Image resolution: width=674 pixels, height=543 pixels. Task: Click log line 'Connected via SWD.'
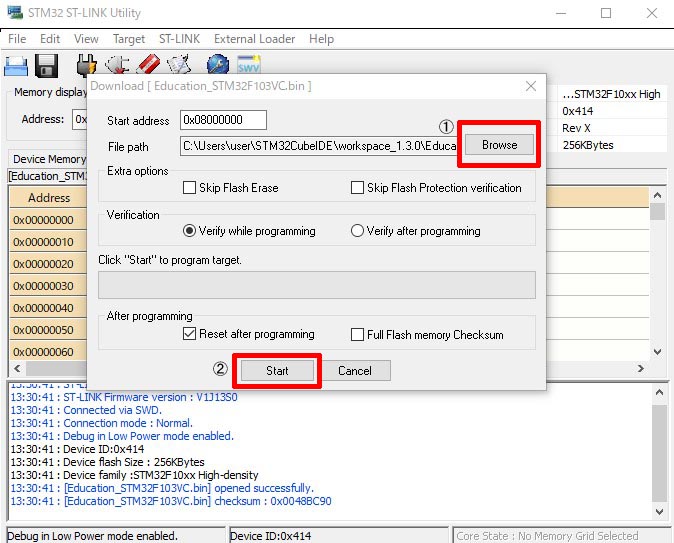pyautogui.click(x=86, y=410)
